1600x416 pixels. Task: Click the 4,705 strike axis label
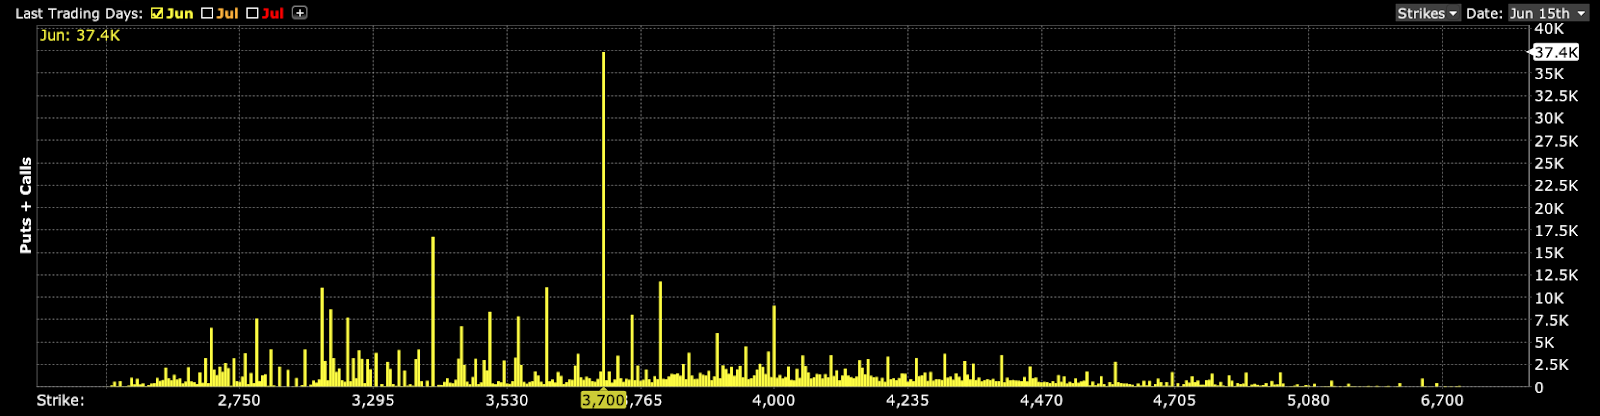1174,400
